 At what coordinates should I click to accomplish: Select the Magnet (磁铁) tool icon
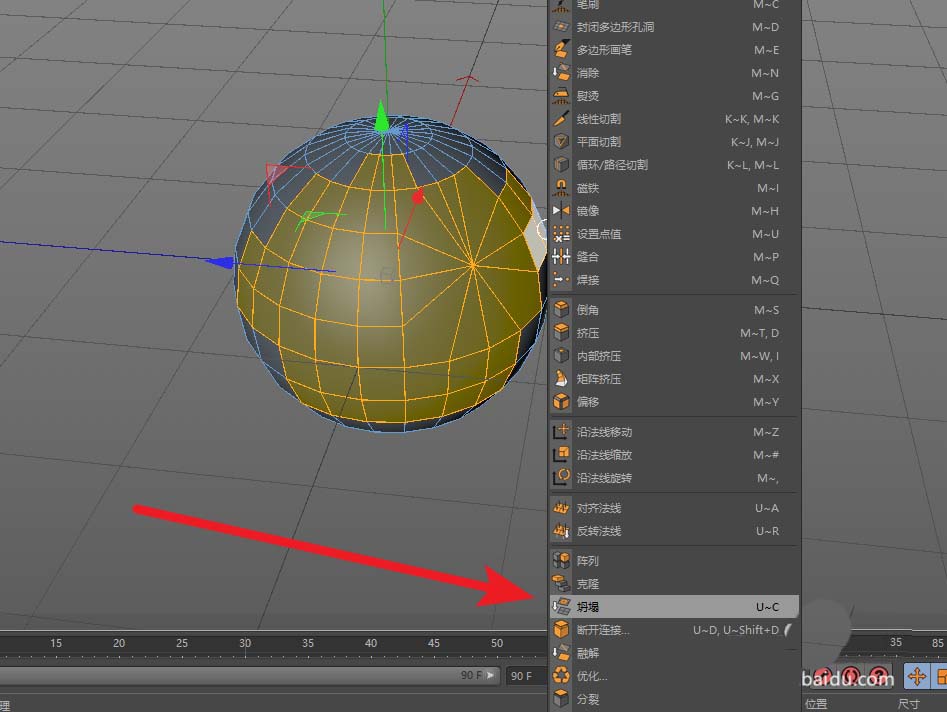[x=562, y=187]
